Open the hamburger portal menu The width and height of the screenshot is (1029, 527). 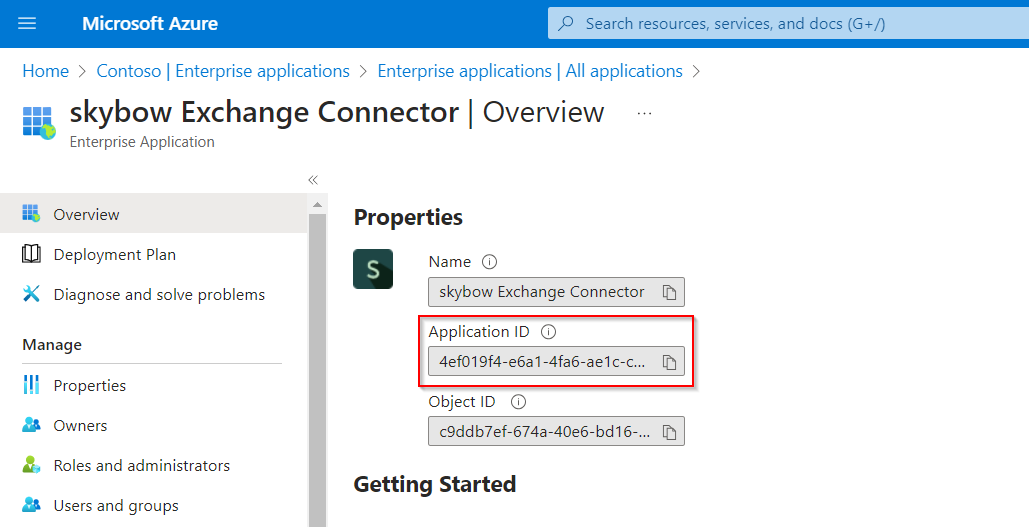tap(27, 24)
